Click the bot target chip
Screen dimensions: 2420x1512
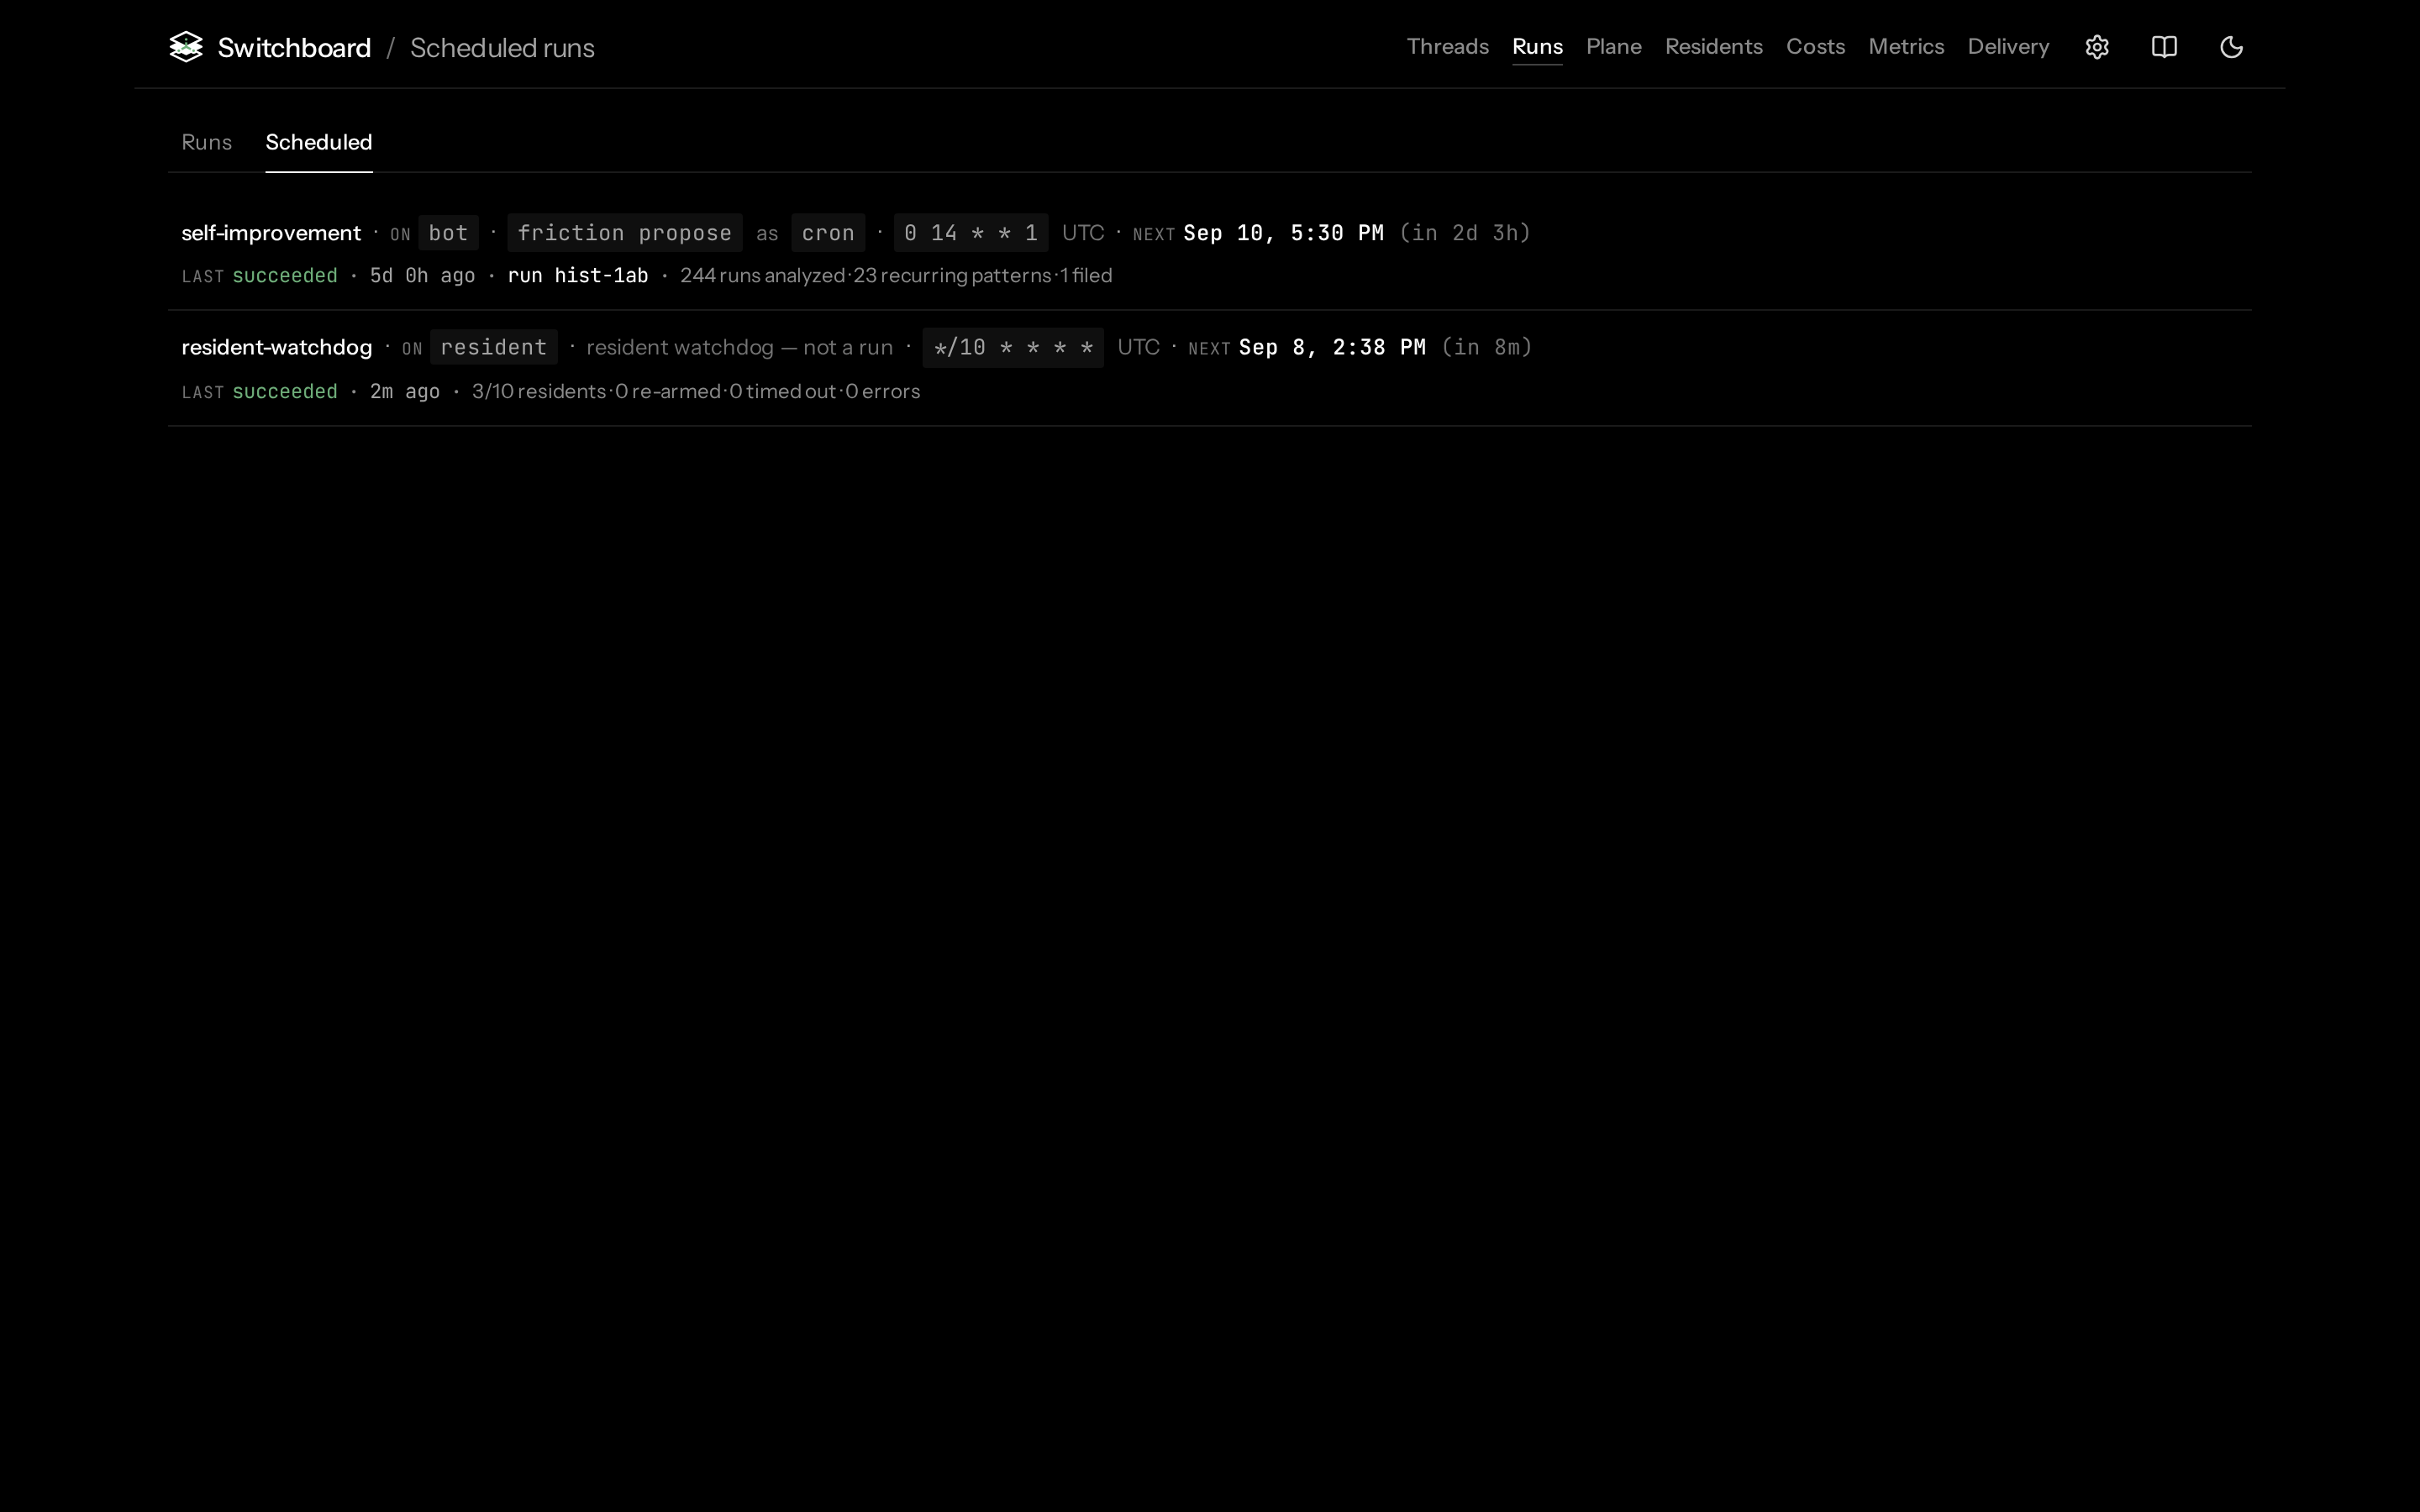click(x=448, y=233)
